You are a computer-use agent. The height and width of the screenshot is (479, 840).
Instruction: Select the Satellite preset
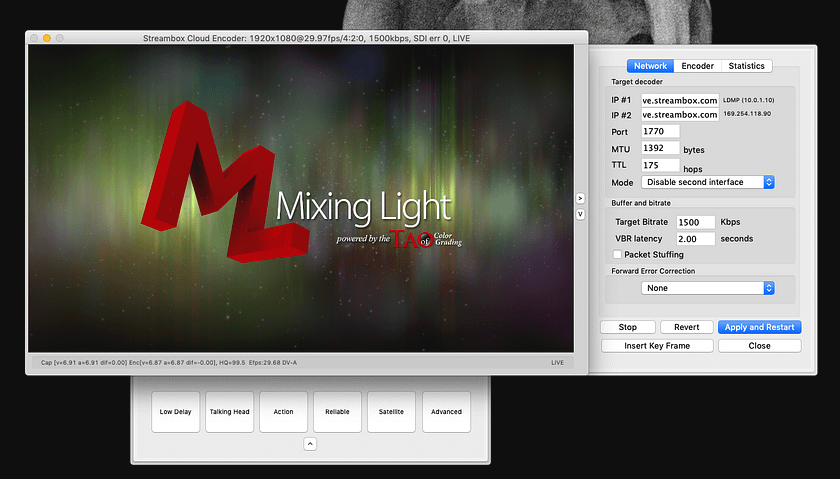tap(391, 411)
